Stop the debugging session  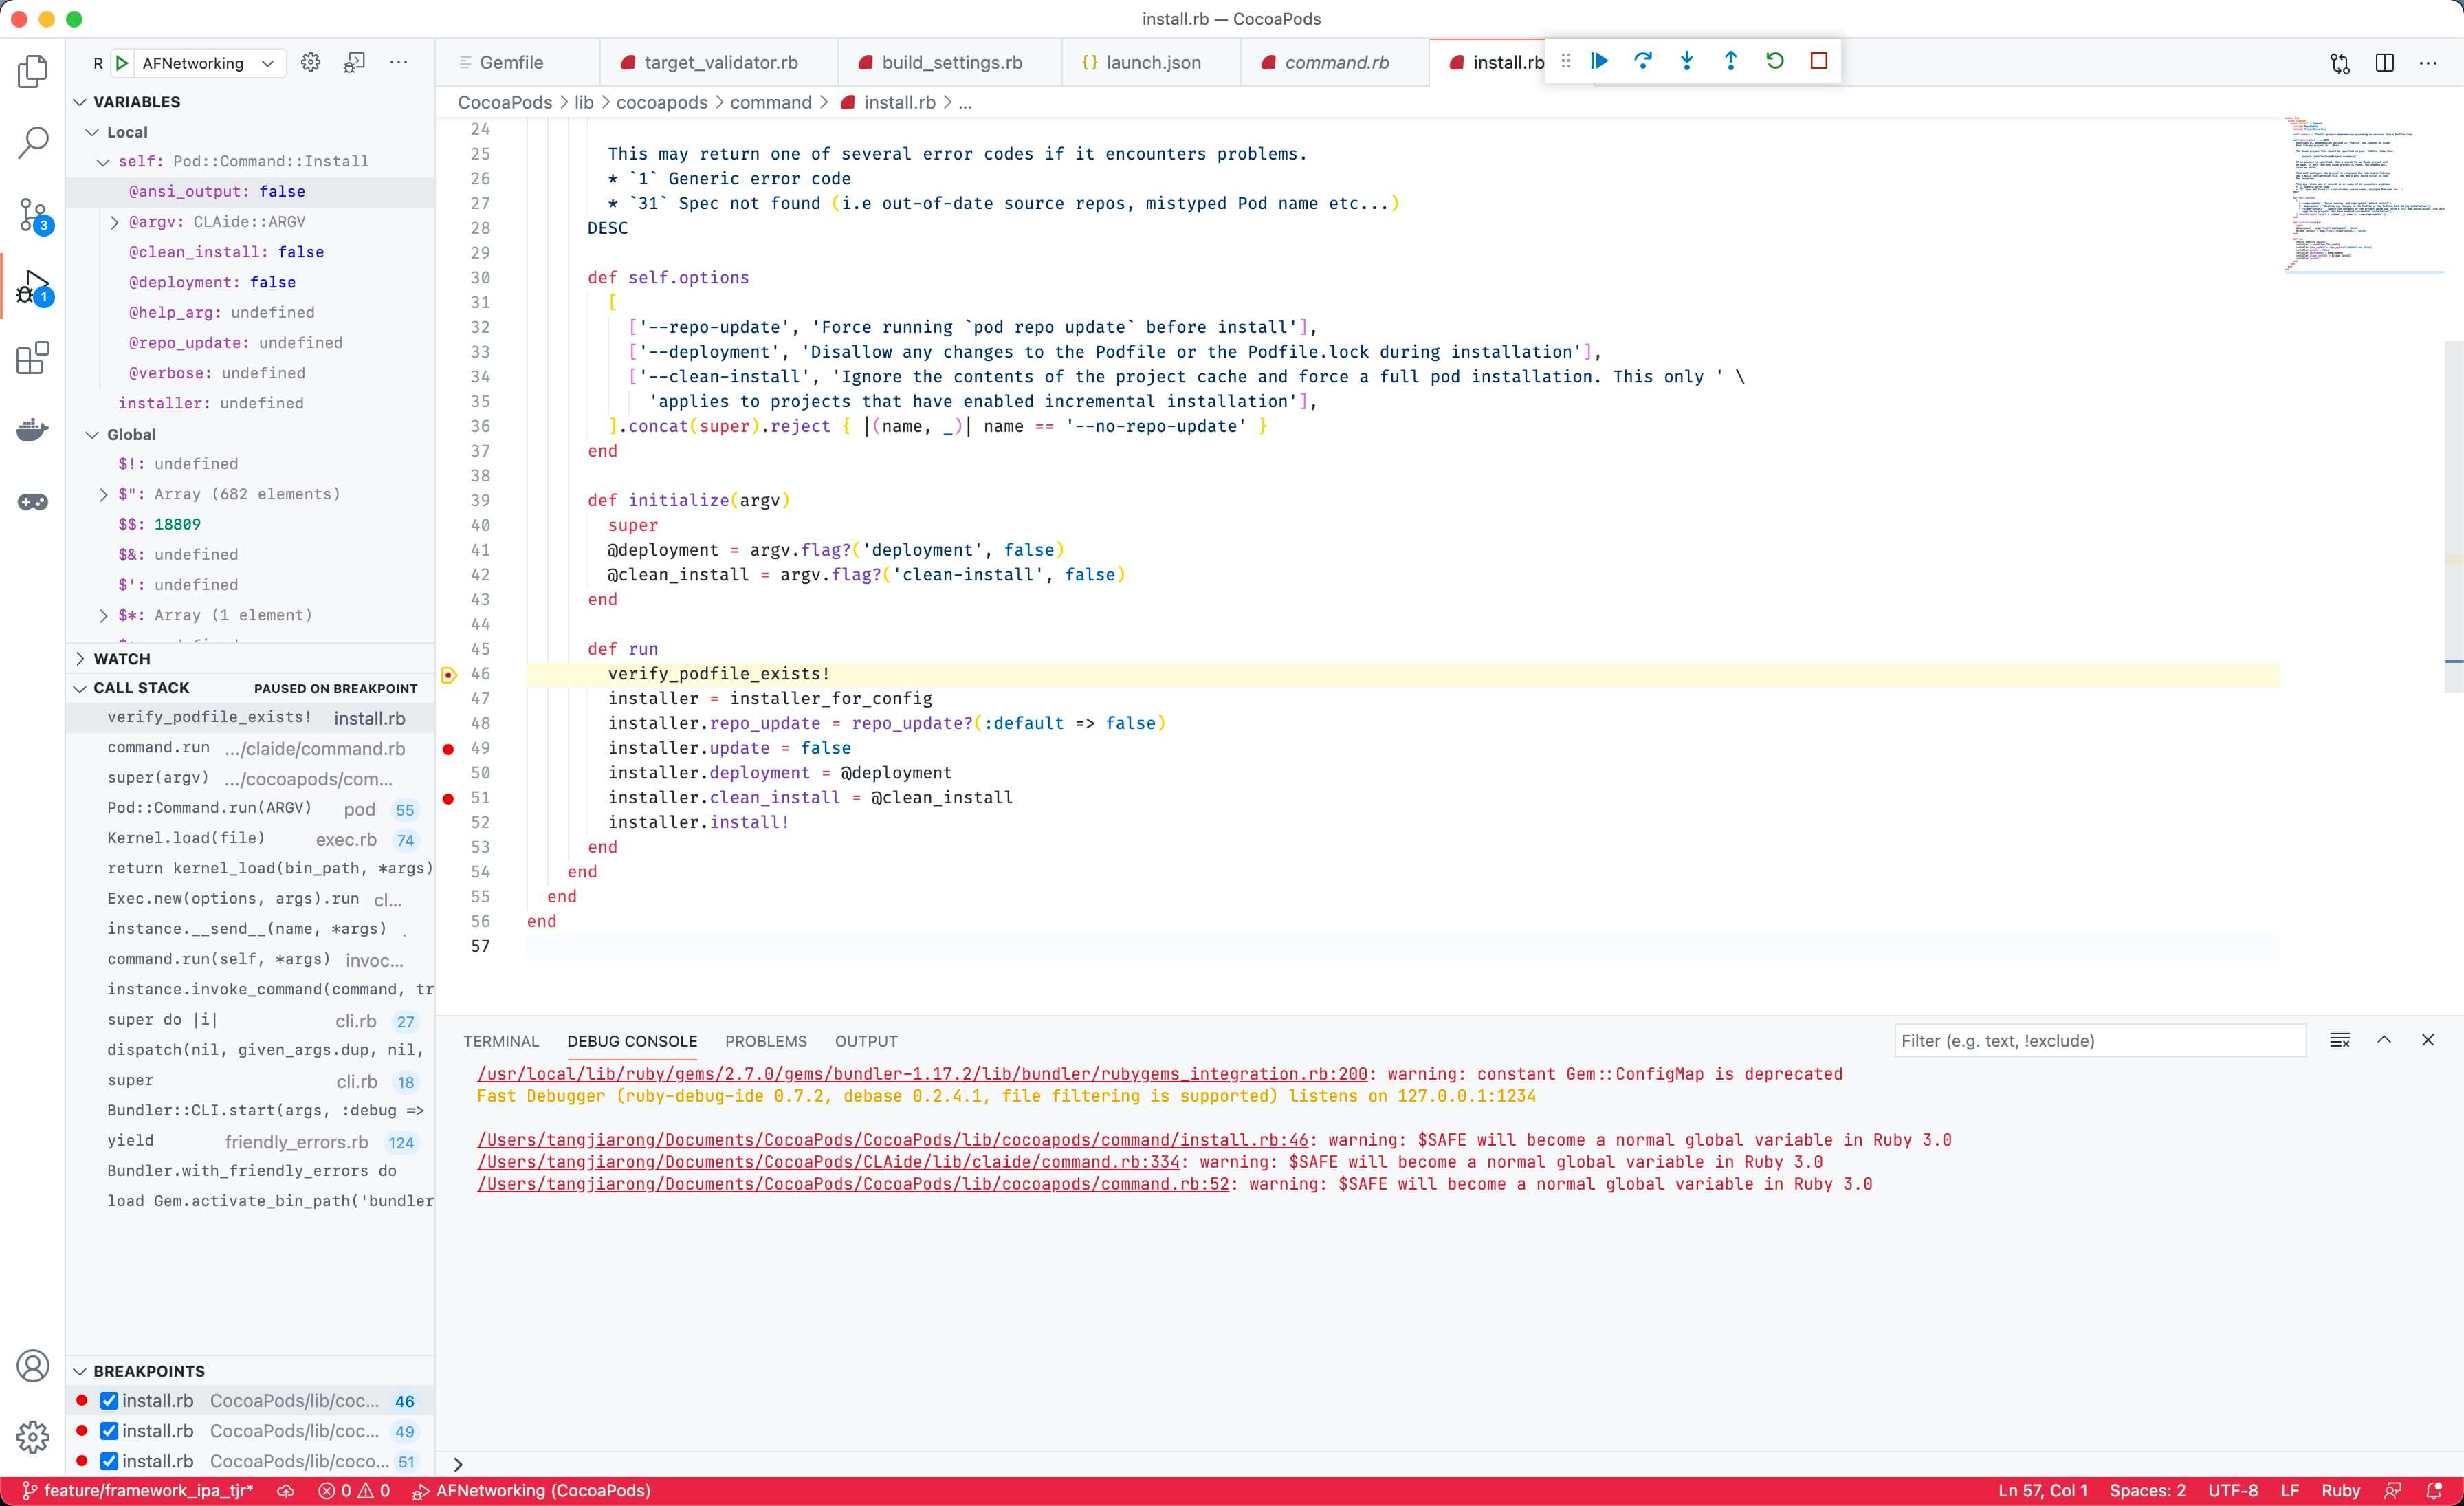(1819, 61)
